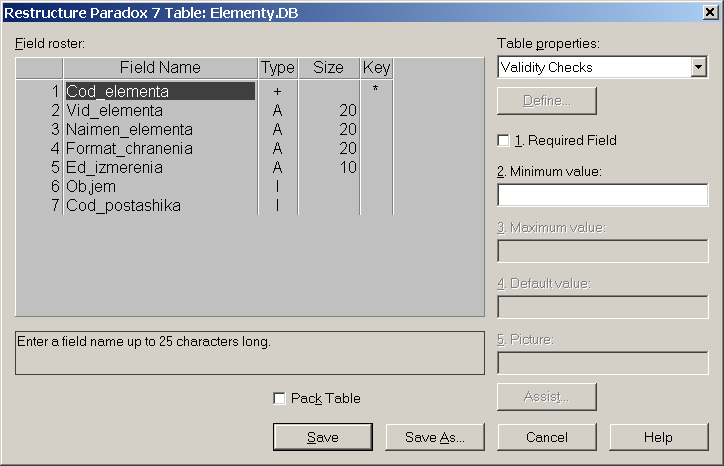This screenshot has height=466, width=724.
Task: Click the Save button
Action: 323,437
